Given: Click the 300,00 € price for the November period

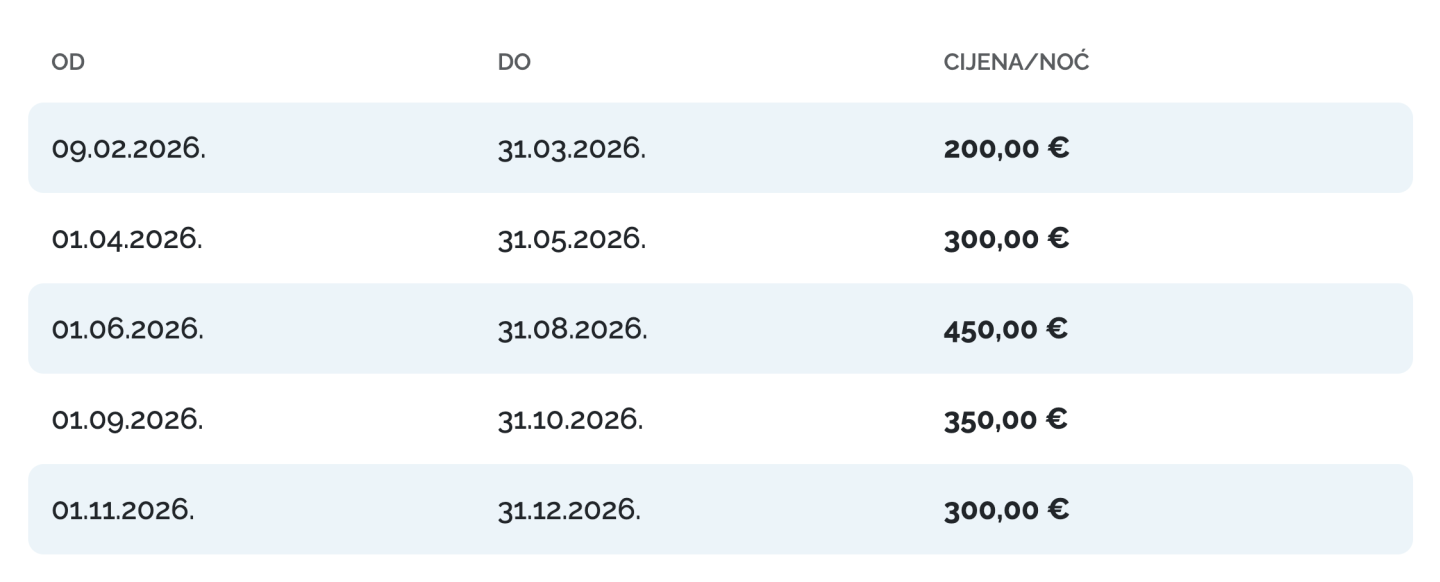Looking at the screenshot, I should 1007,510.
